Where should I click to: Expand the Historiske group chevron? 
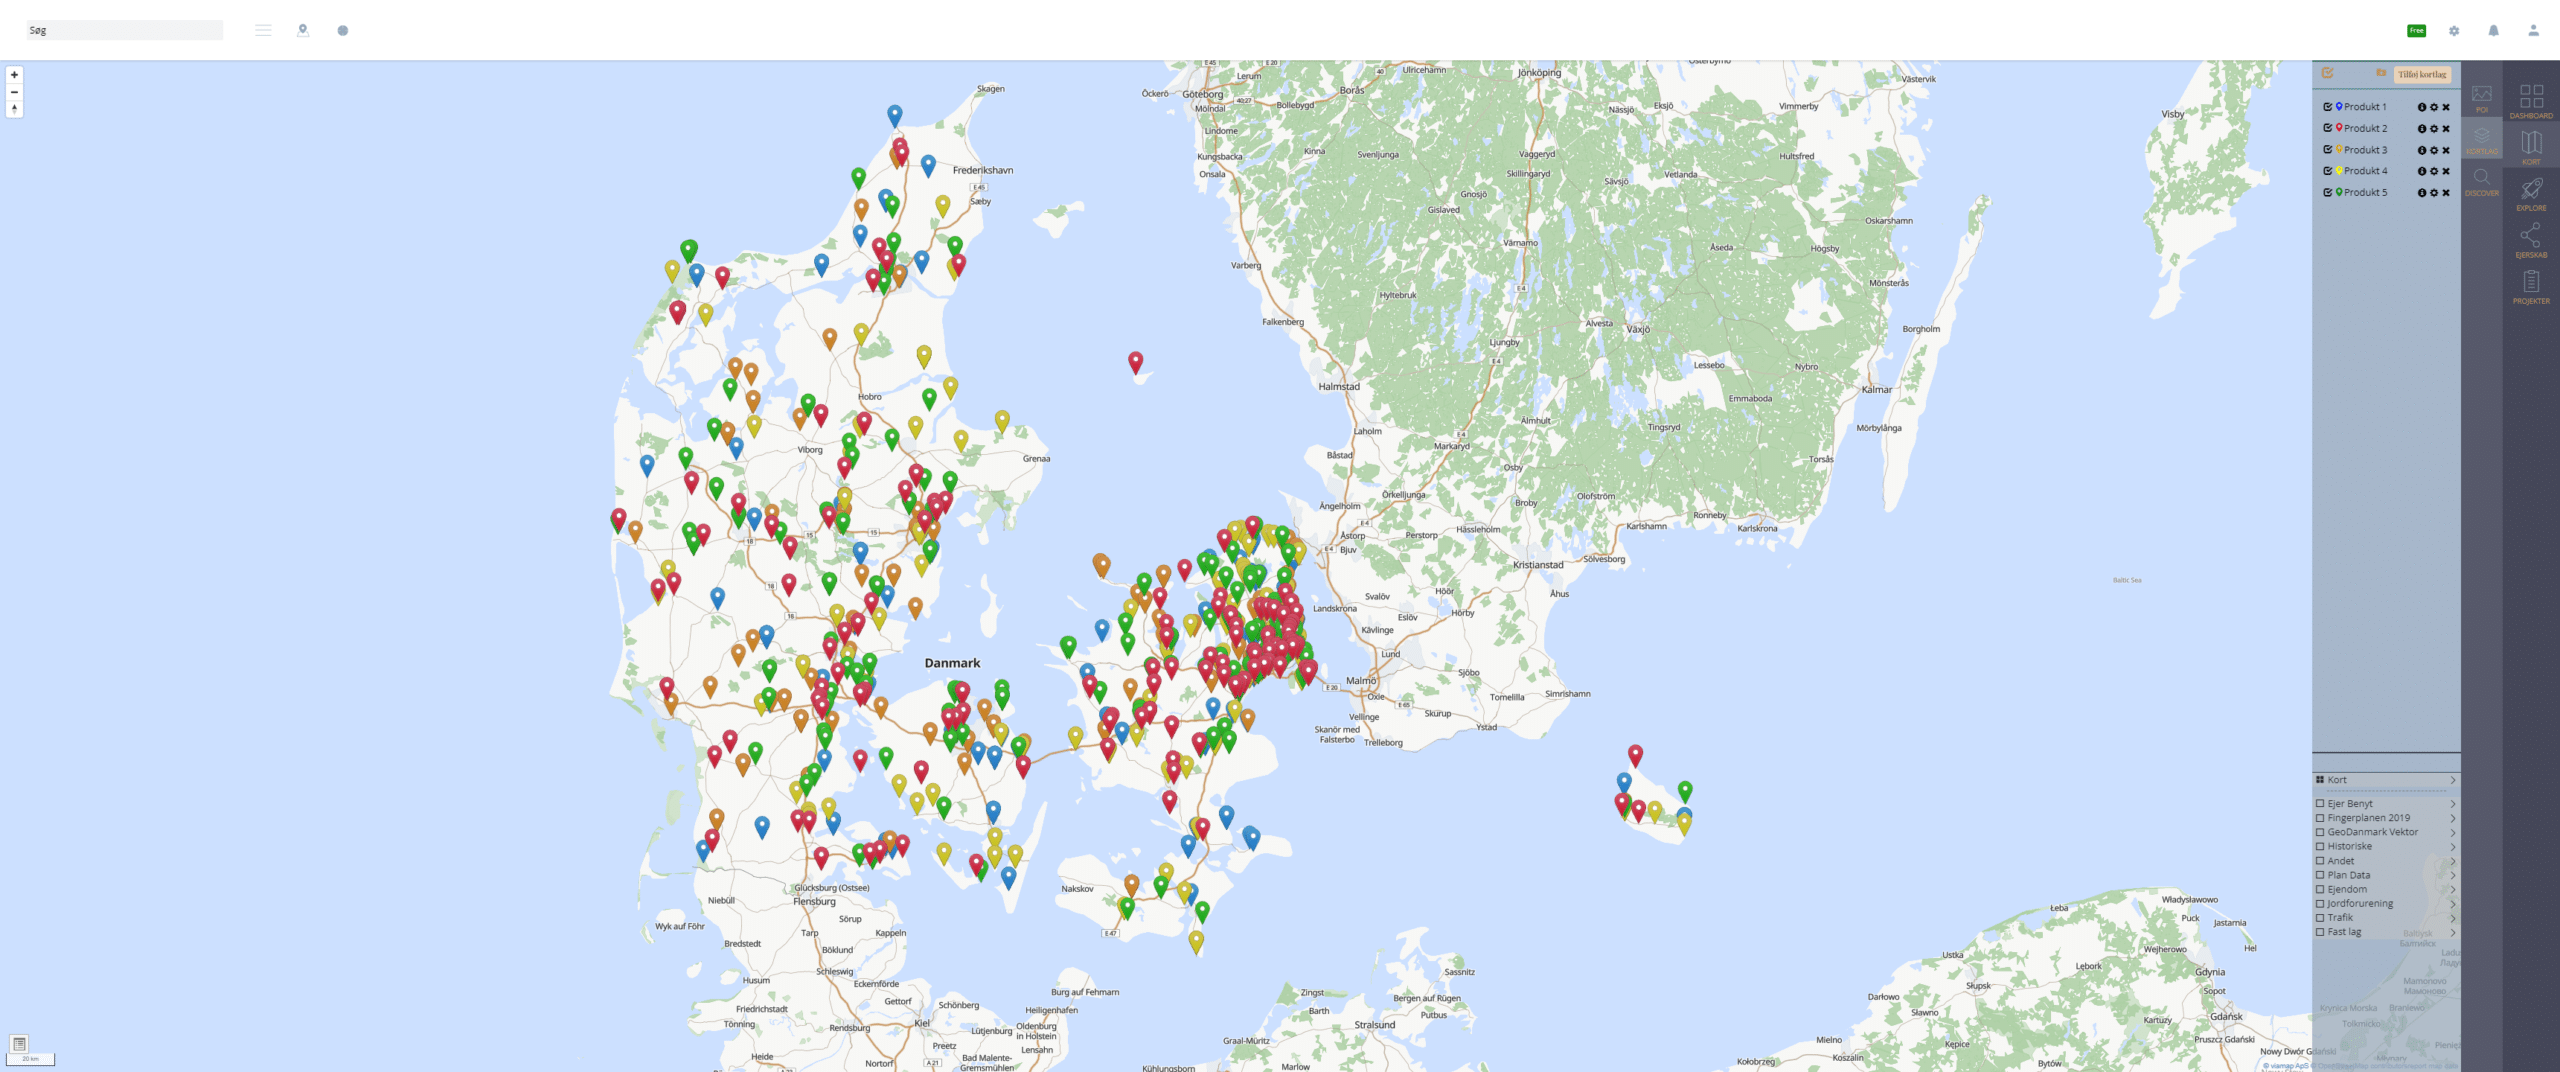click(x=2453, y=846)
